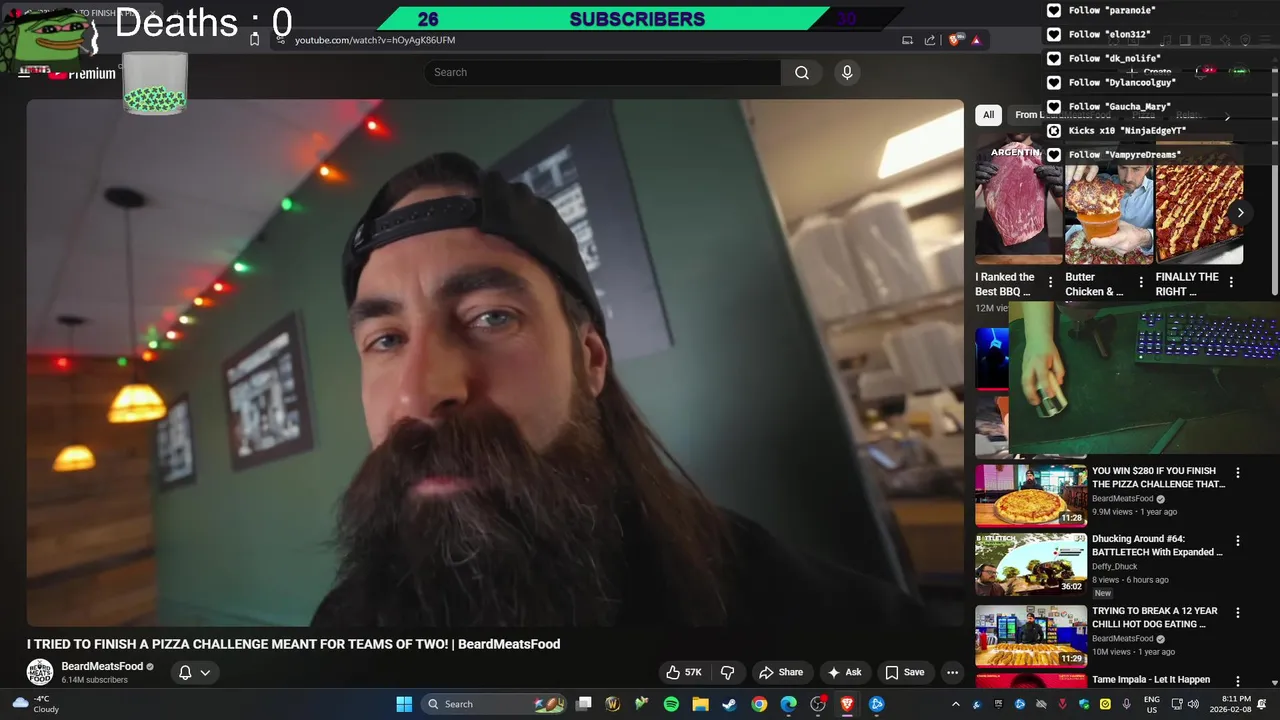Start voice search with the microphone icon
1280x720 pixels.
[x=847, y=72]
